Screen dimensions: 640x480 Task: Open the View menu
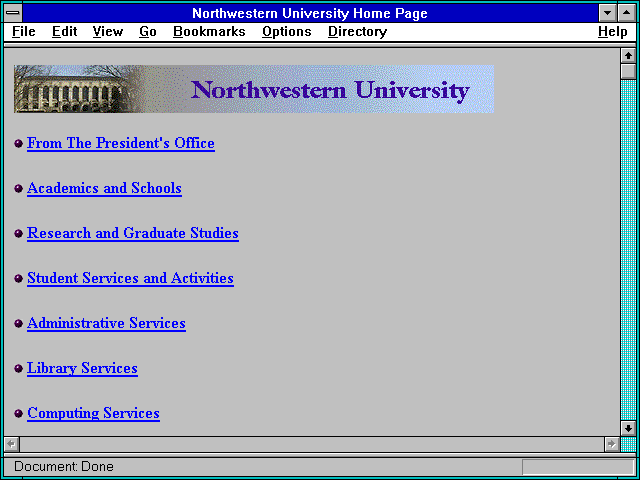107,31
